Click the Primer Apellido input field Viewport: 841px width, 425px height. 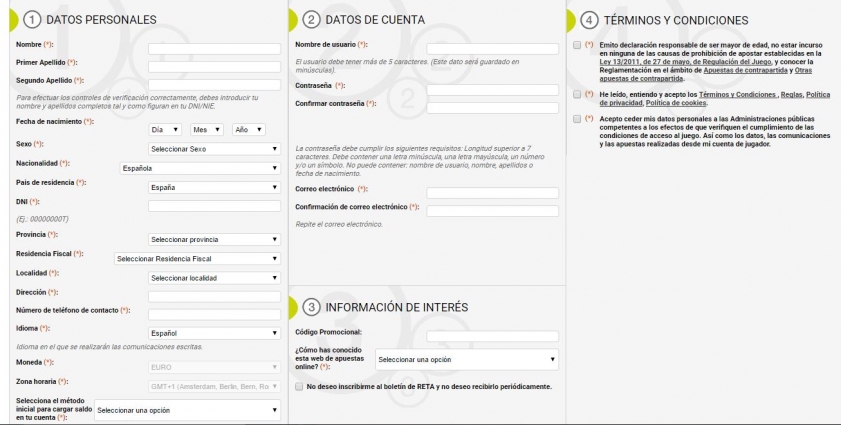pos(215,67)
